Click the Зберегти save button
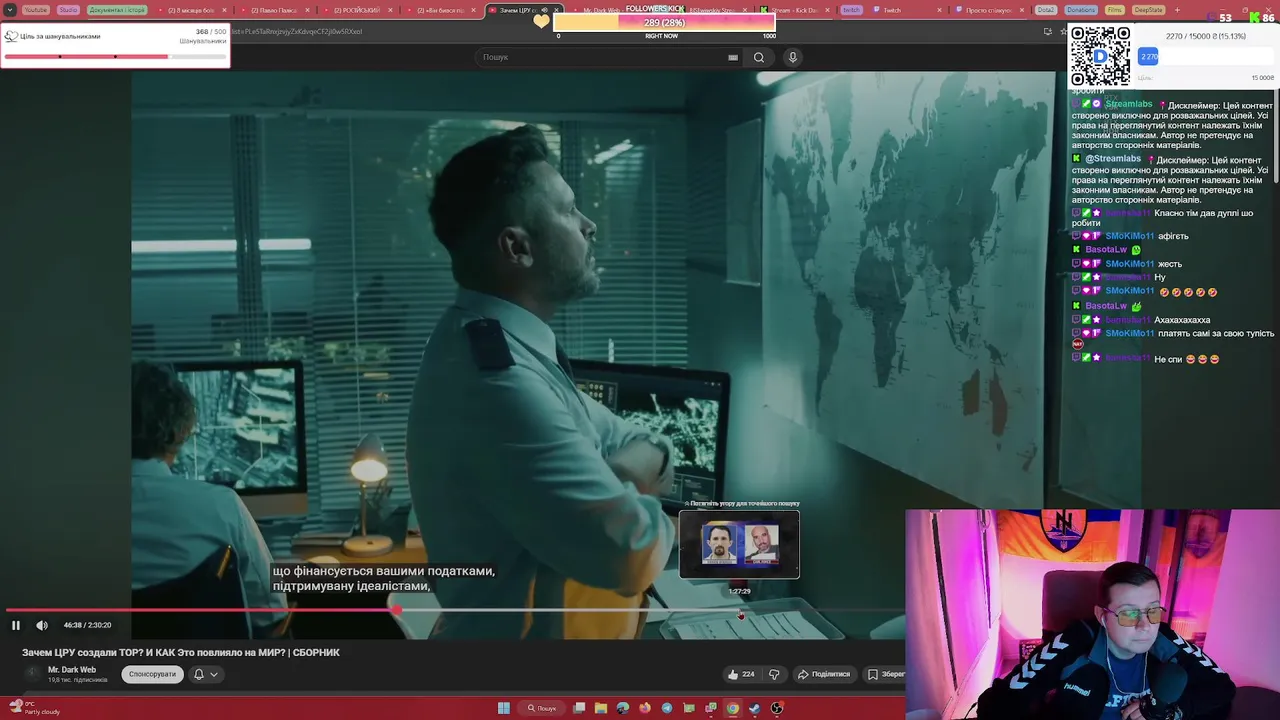Image resolution: width=1280 pixels, height=720 pixels. (886, 674)
